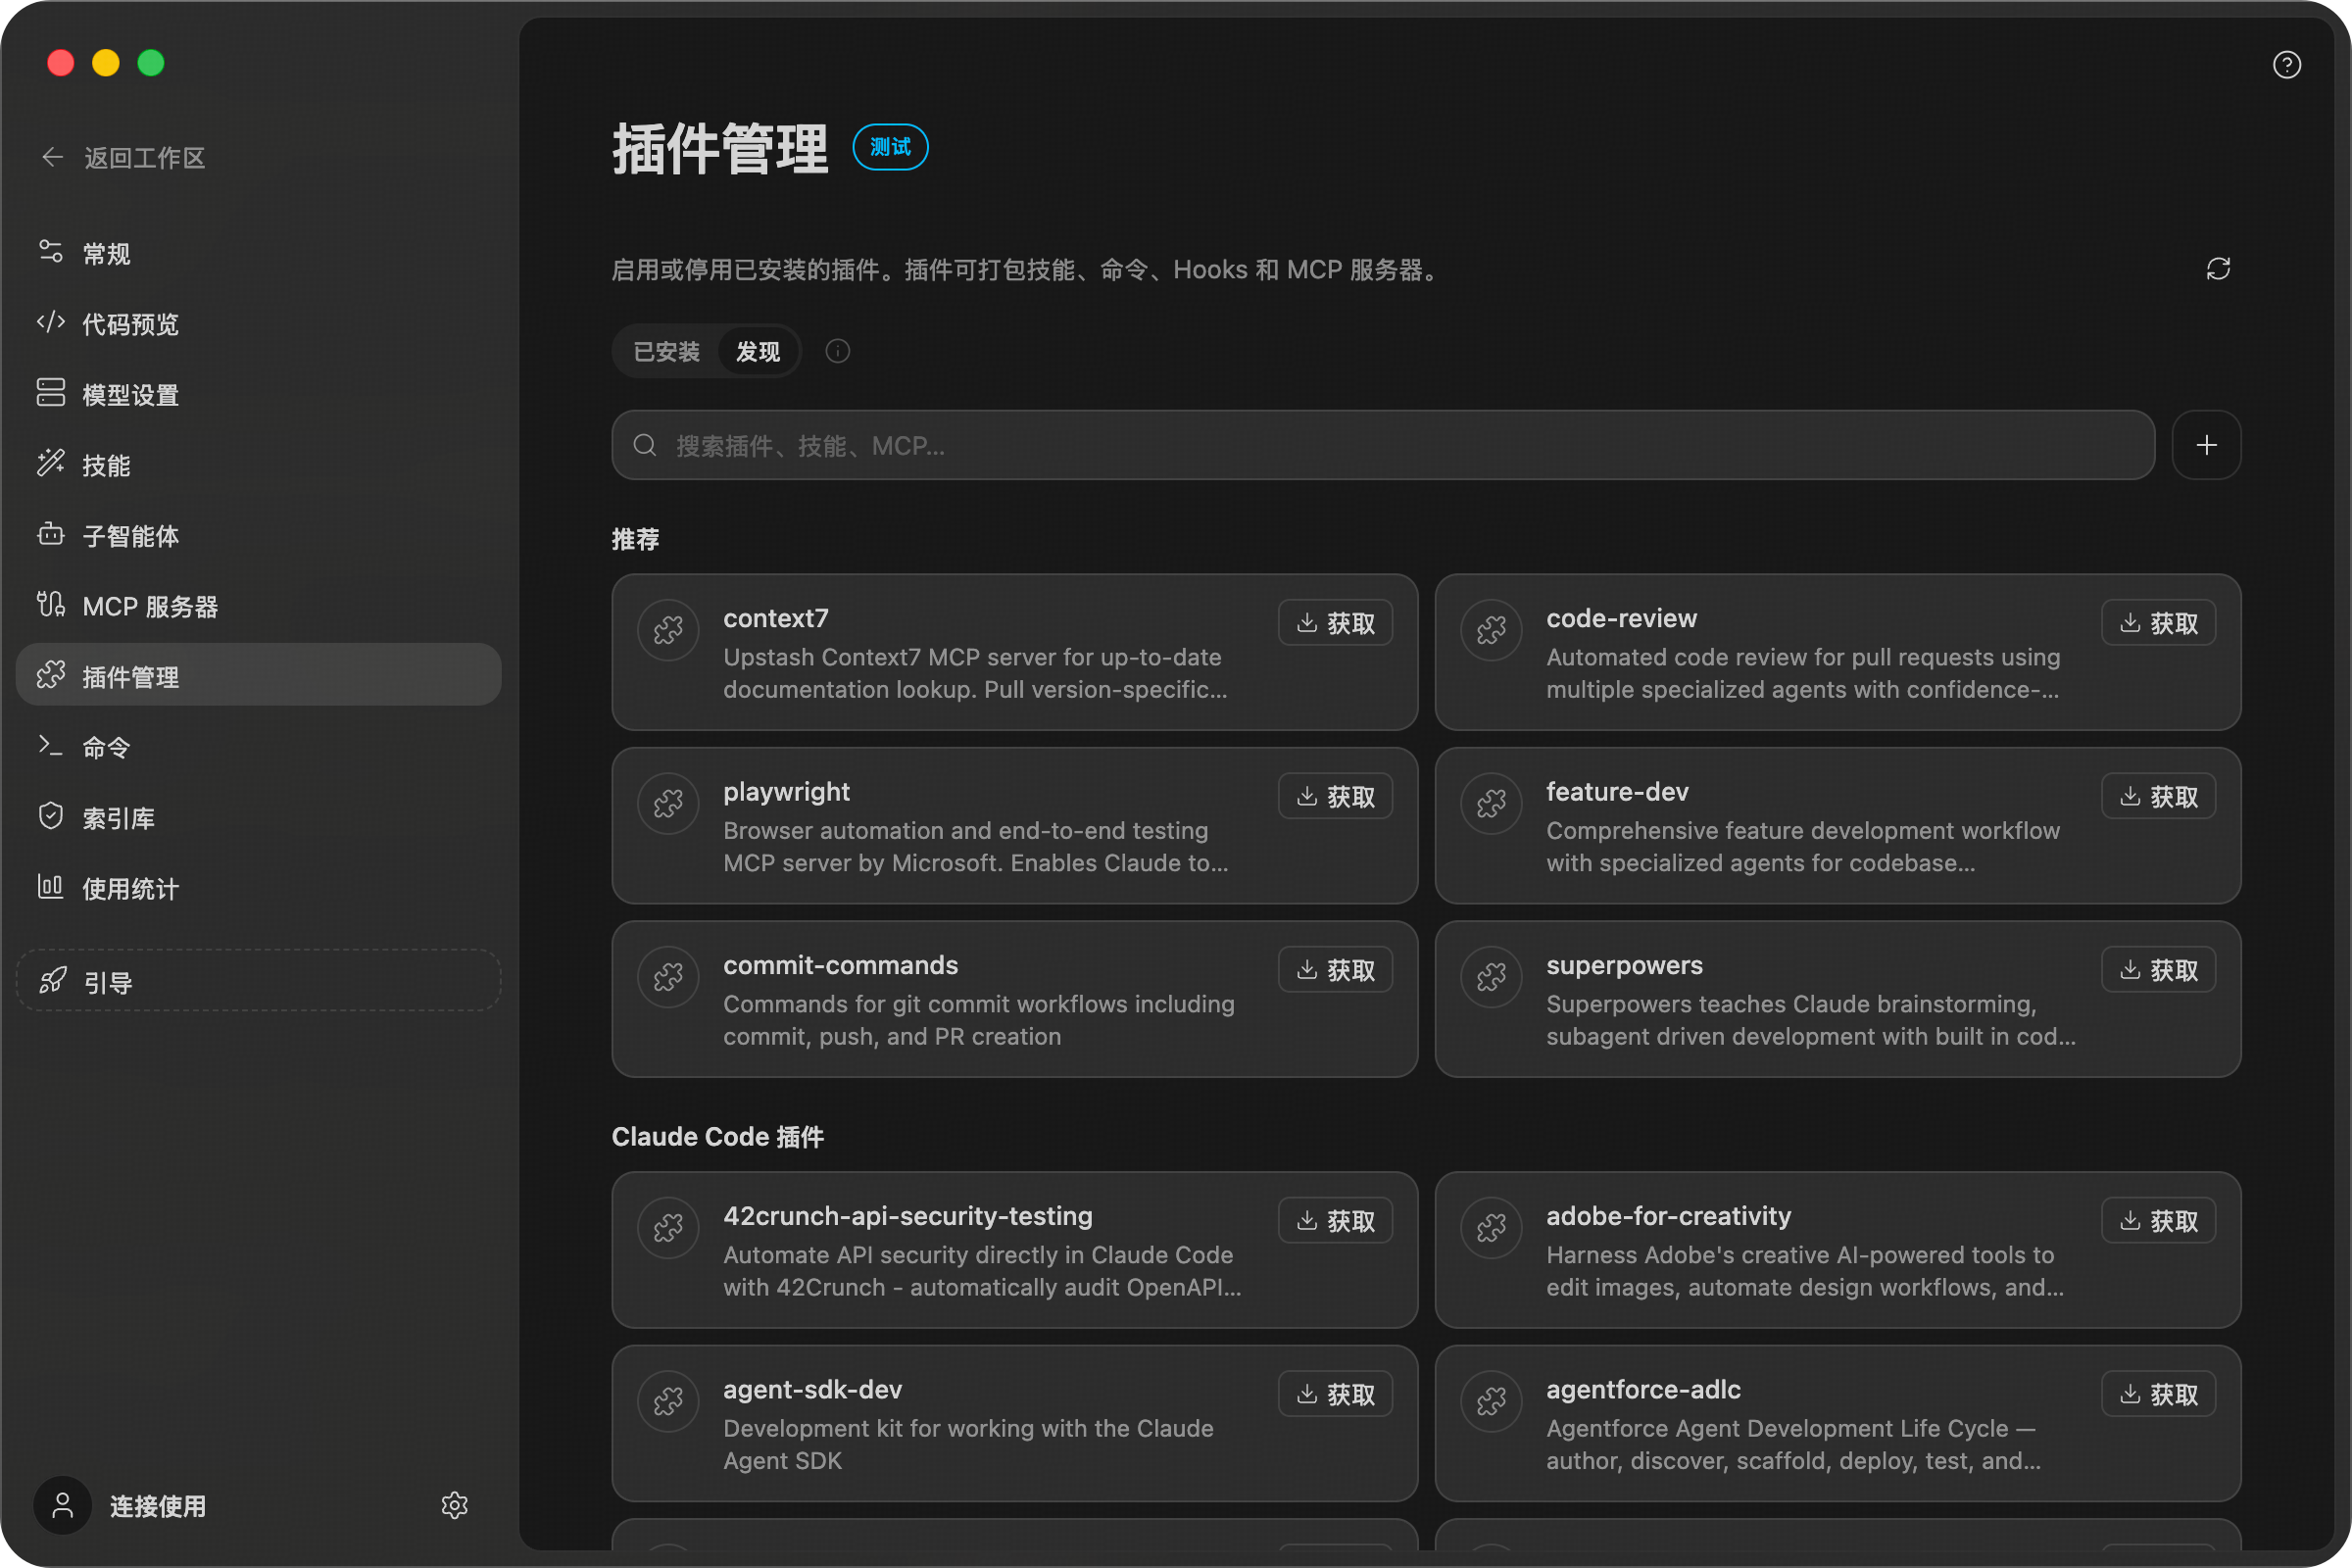Click the adobe-for-creativity plugin puzzle icon
Image resolution: width=2352 pixels, height=1568 pixels.
(1491, 1228)
